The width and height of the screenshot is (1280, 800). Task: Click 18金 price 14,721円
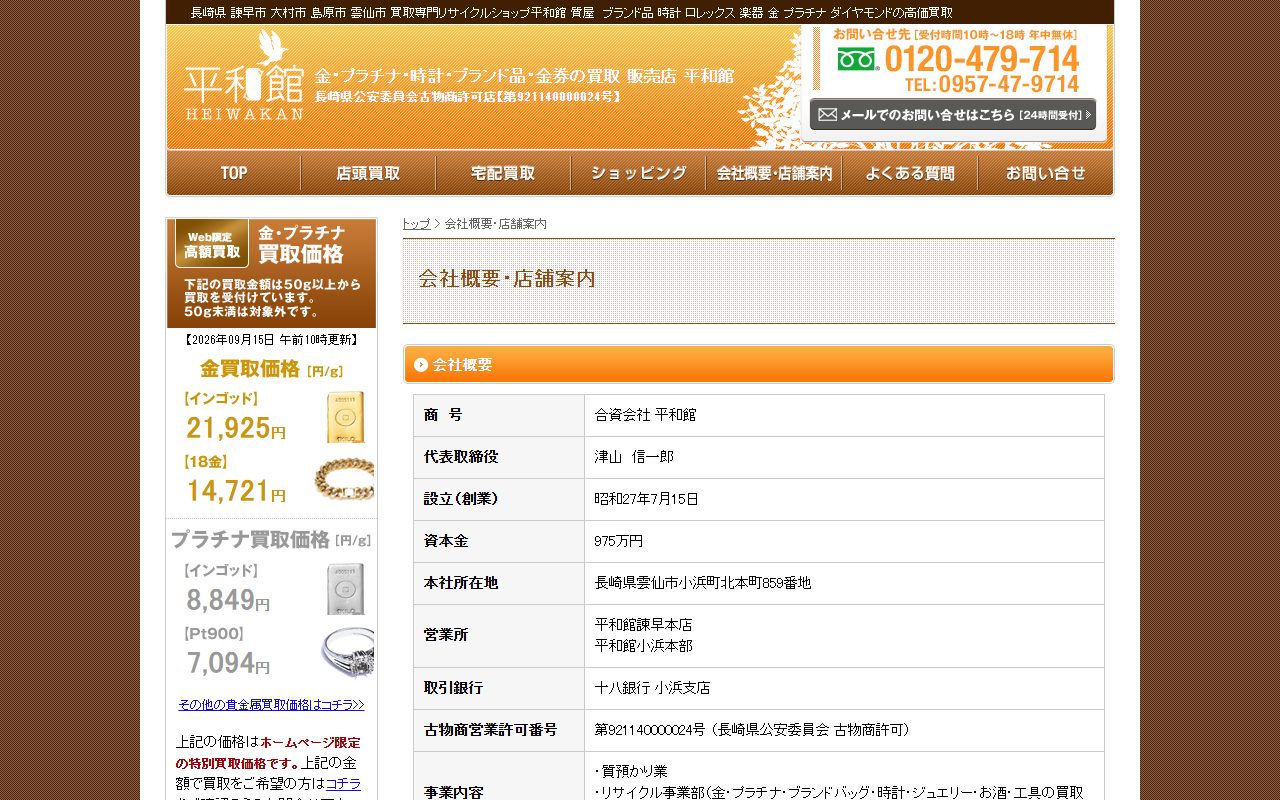coord(236,491)
